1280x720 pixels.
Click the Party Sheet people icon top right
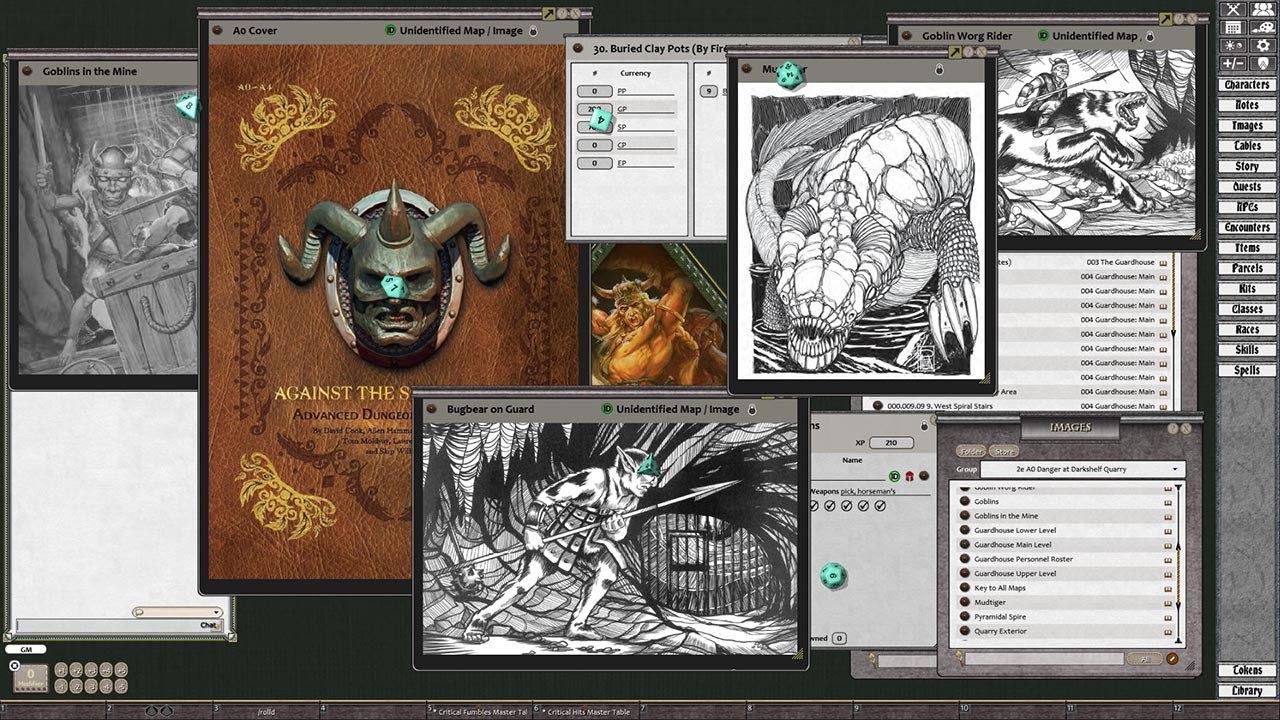(1262, 9)
